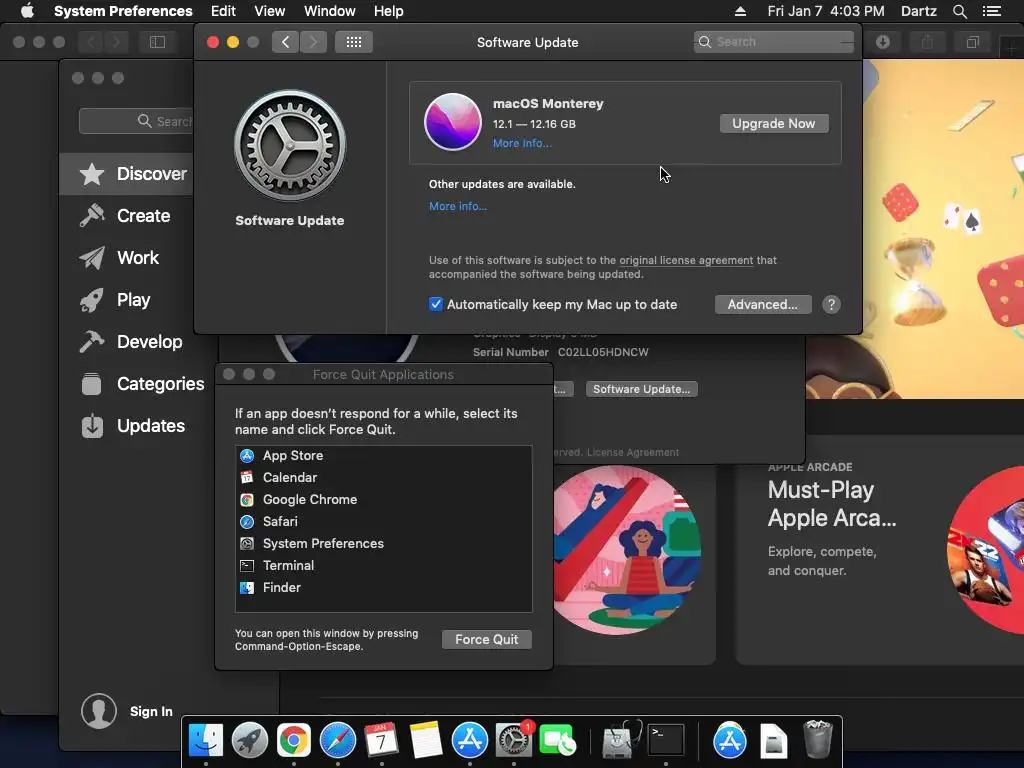1024x768 pixels.
Task: Open FaceTime icon in the Dock
Action: point(558,741)
